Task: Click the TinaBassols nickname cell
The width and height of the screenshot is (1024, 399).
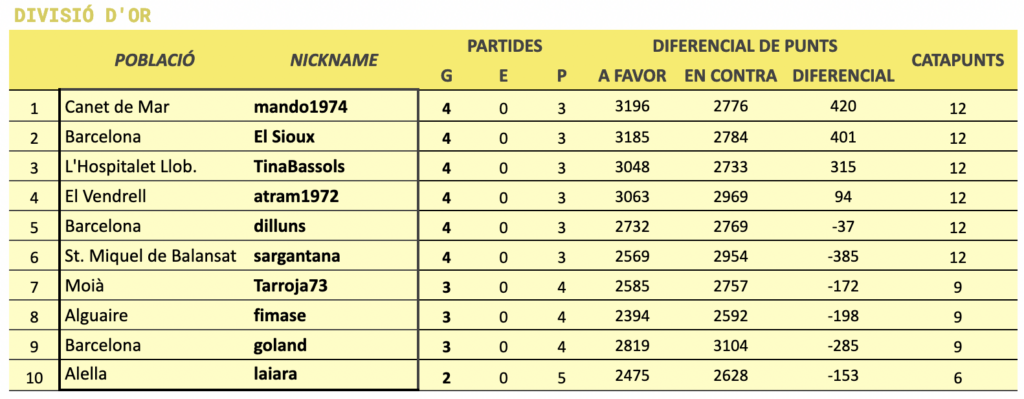Action: [x=299, y=167]
